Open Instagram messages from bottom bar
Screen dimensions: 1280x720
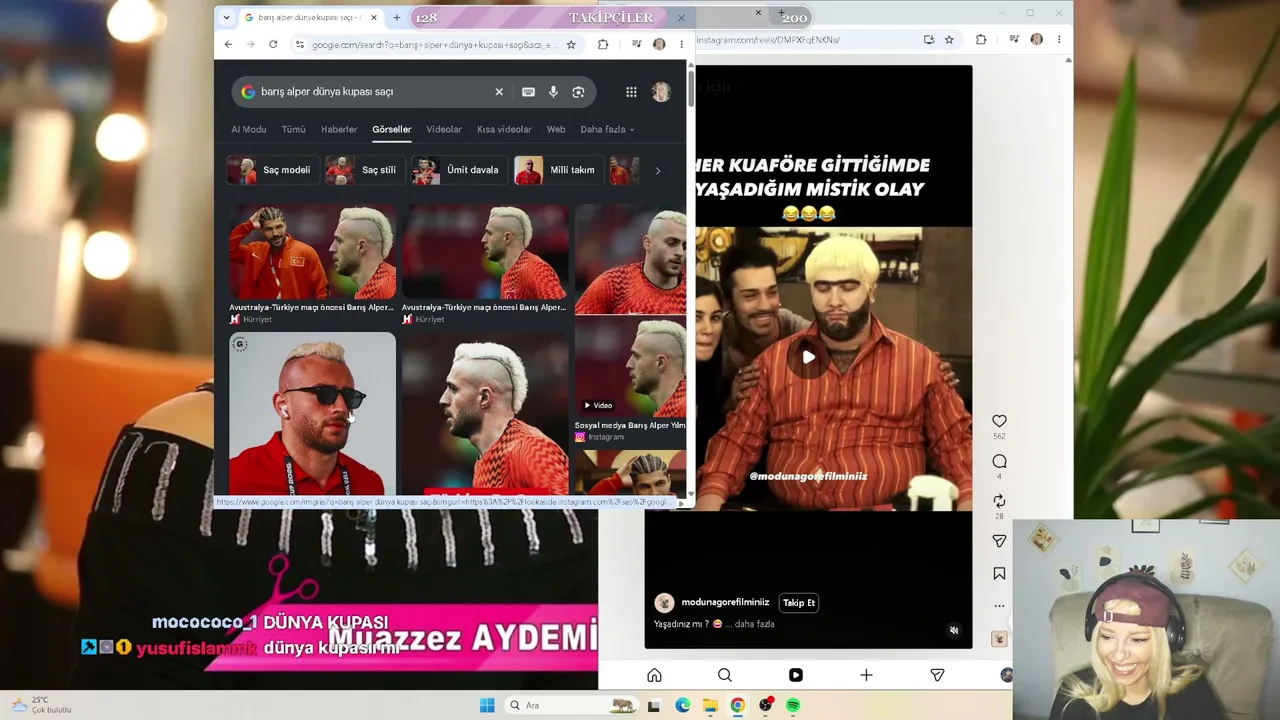937,675
